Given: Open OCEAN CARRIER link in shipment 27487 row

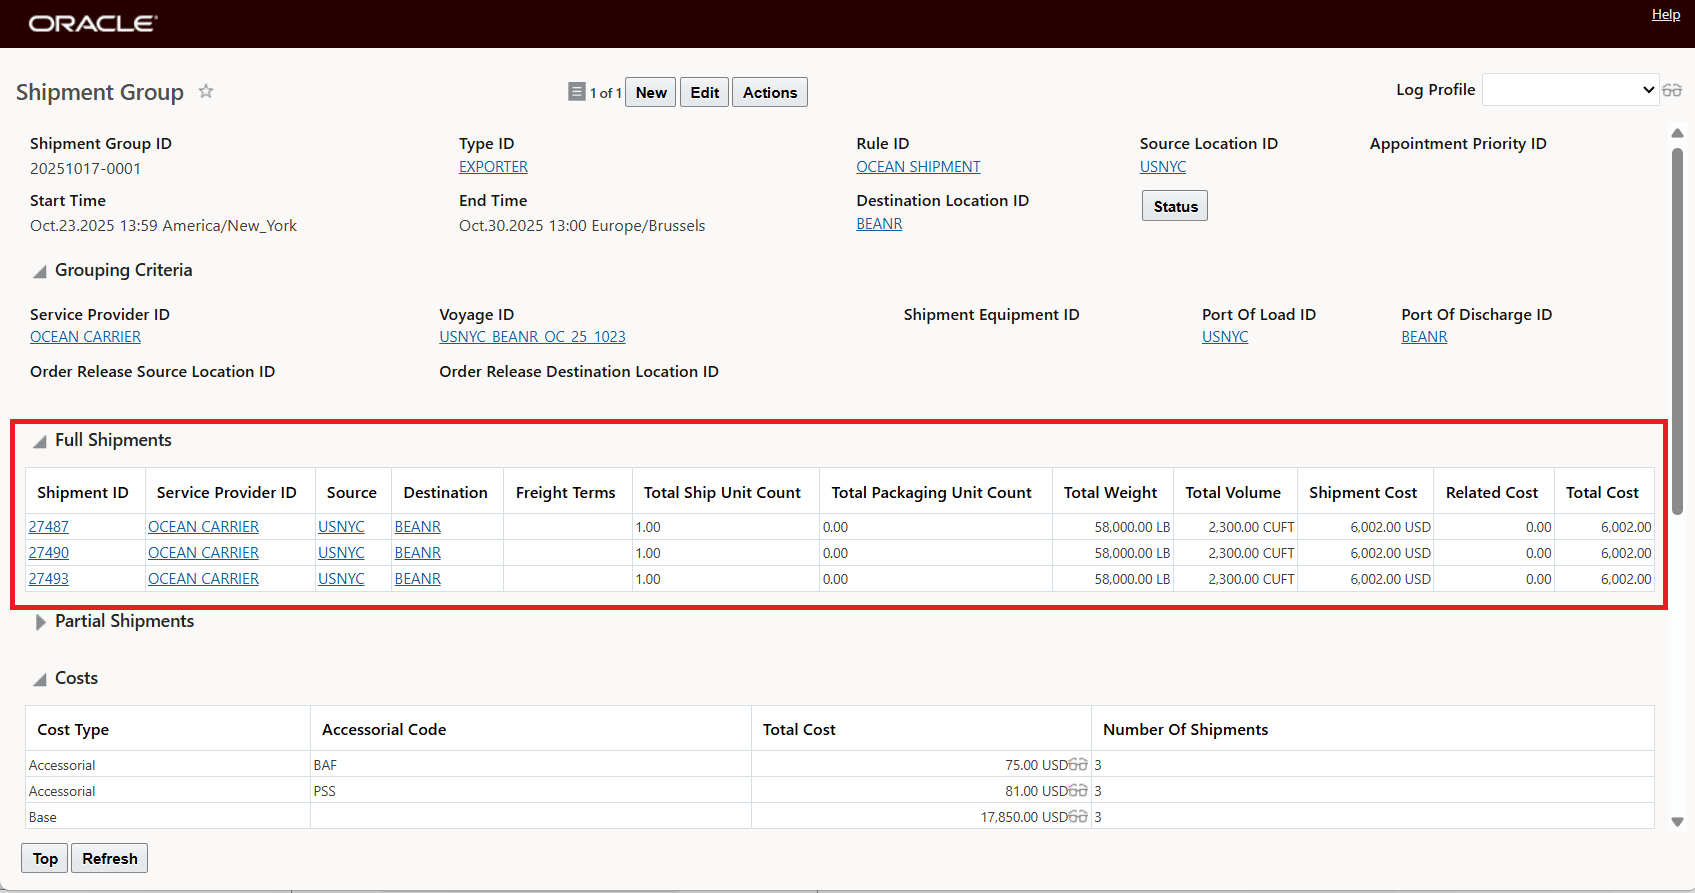Looking at the screenshot, I should coord(203,527).
